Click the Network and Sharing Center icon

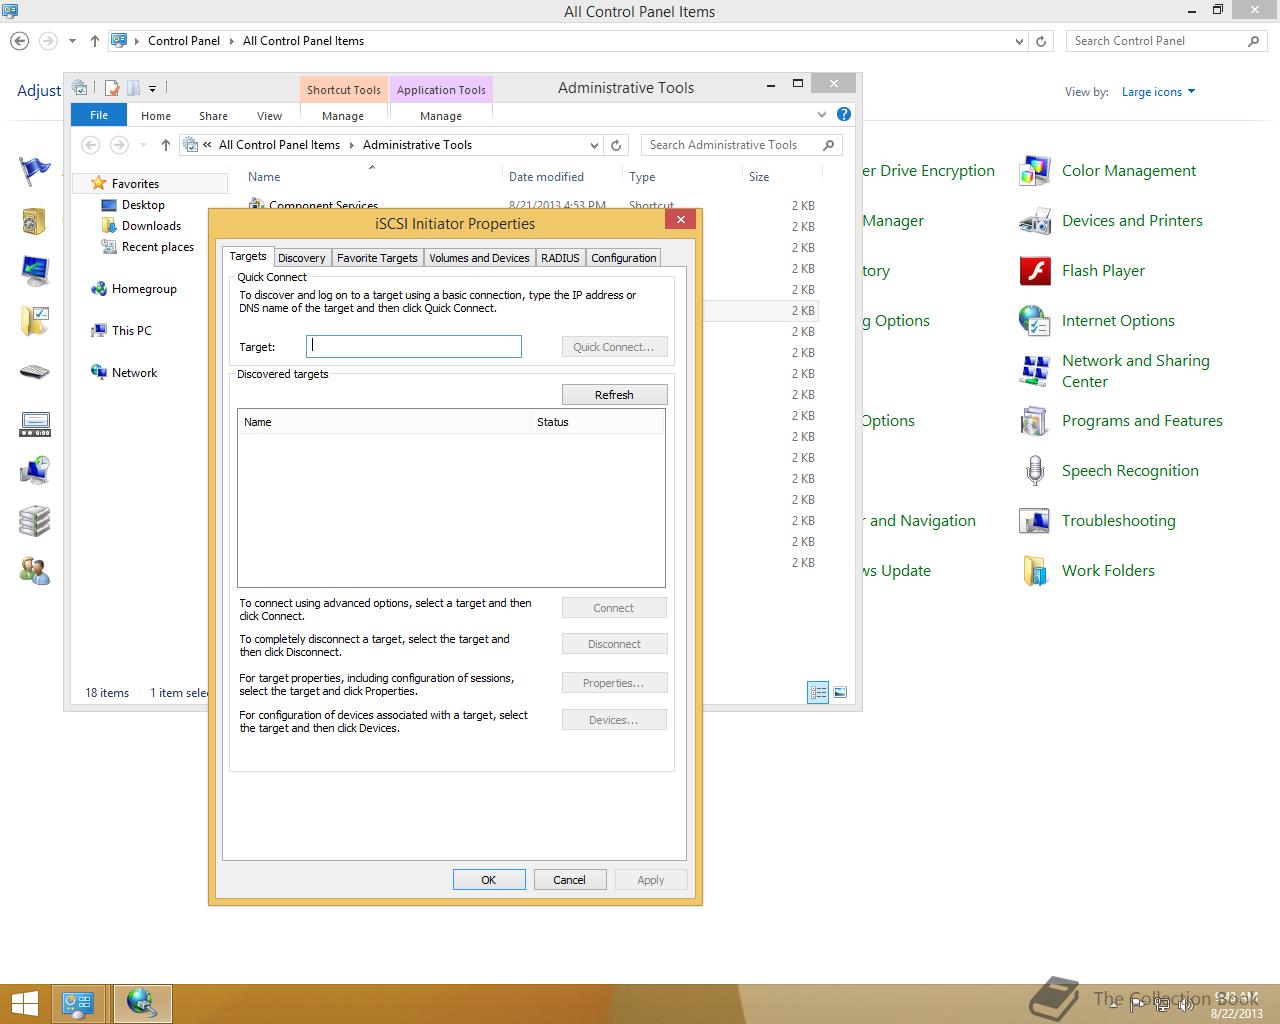(1034, 371)
